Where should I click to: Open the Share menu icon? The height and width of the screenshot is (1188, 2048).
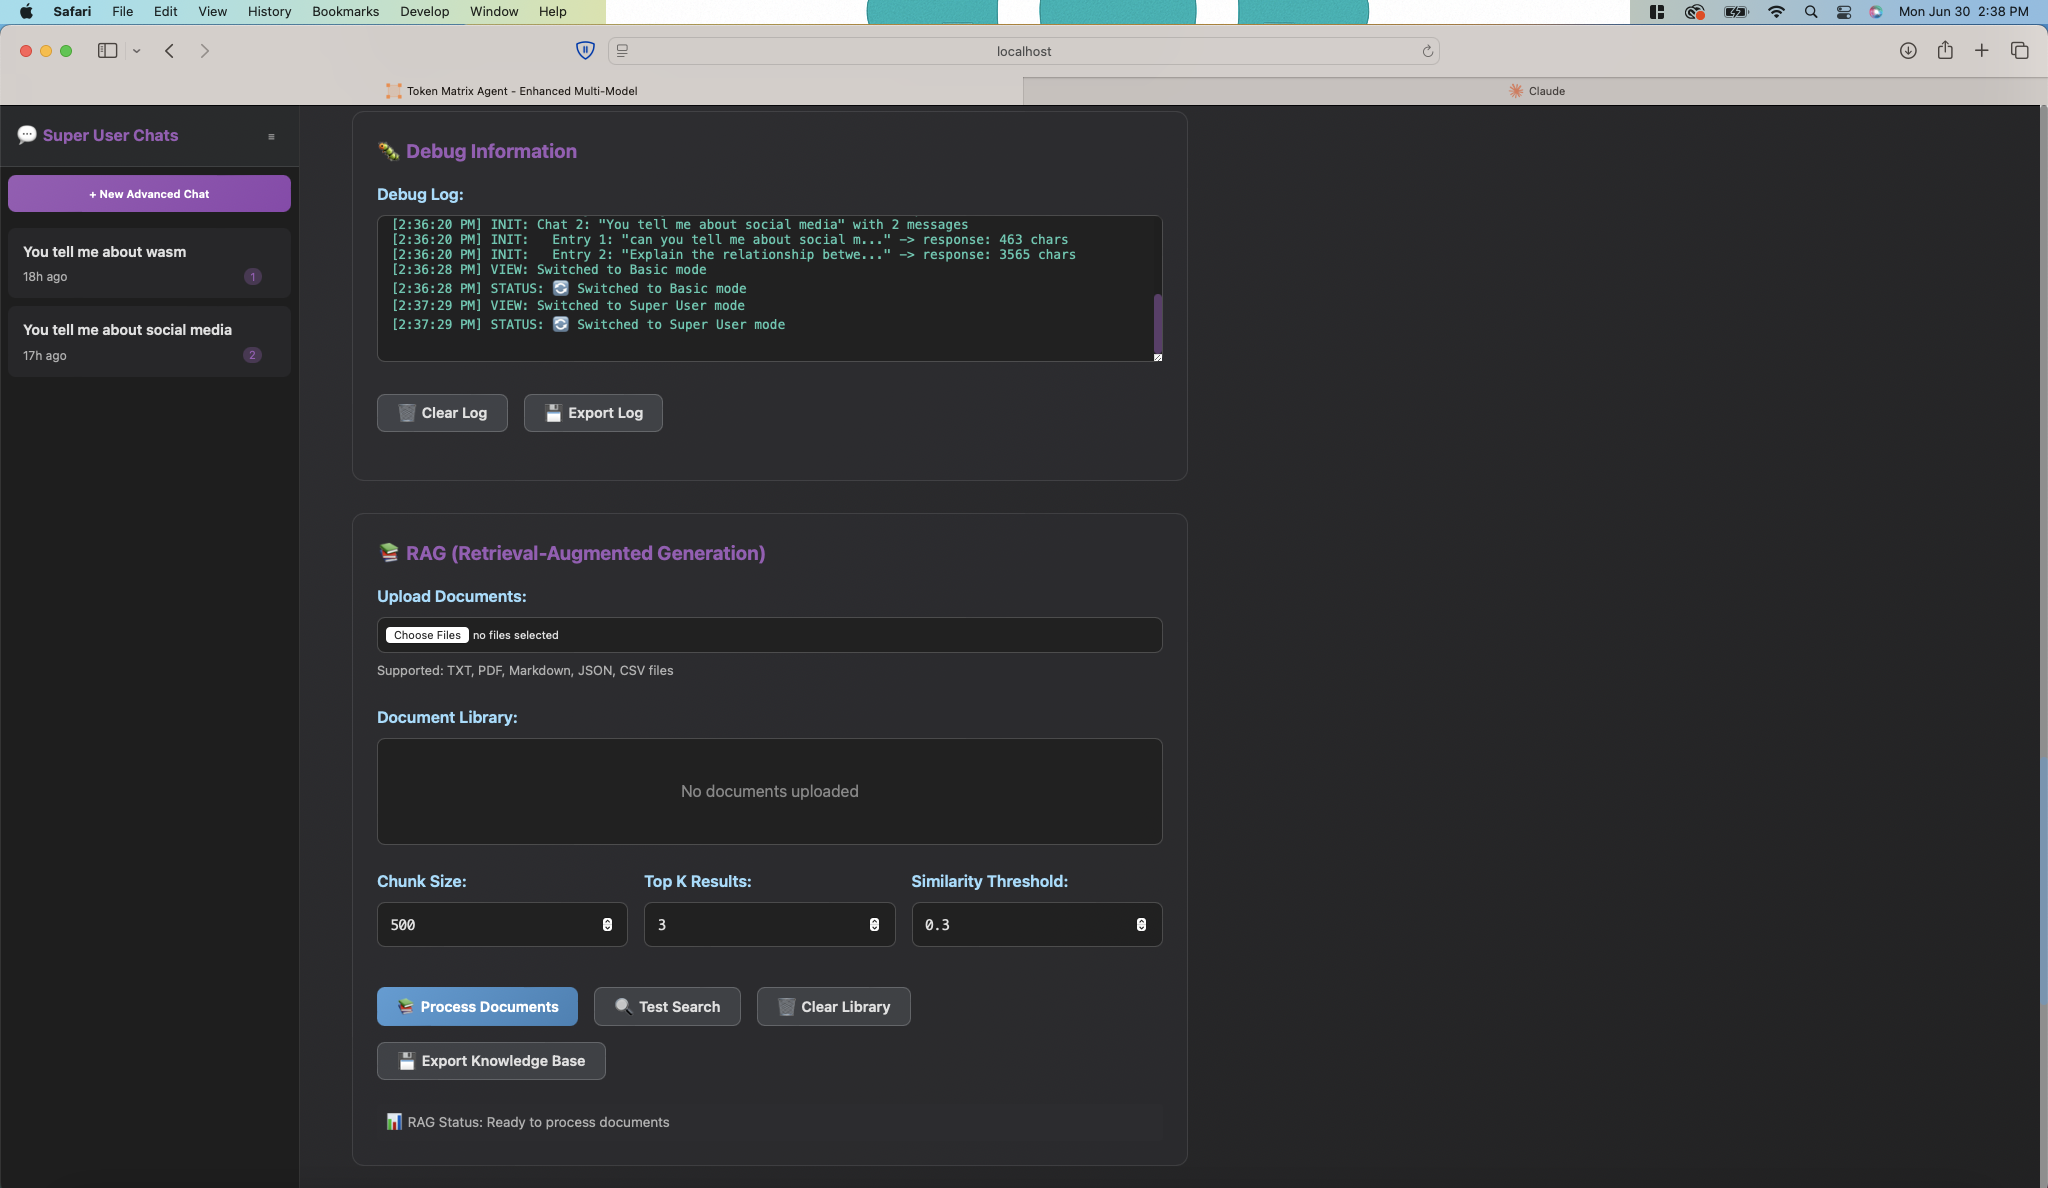[1945, 50]
